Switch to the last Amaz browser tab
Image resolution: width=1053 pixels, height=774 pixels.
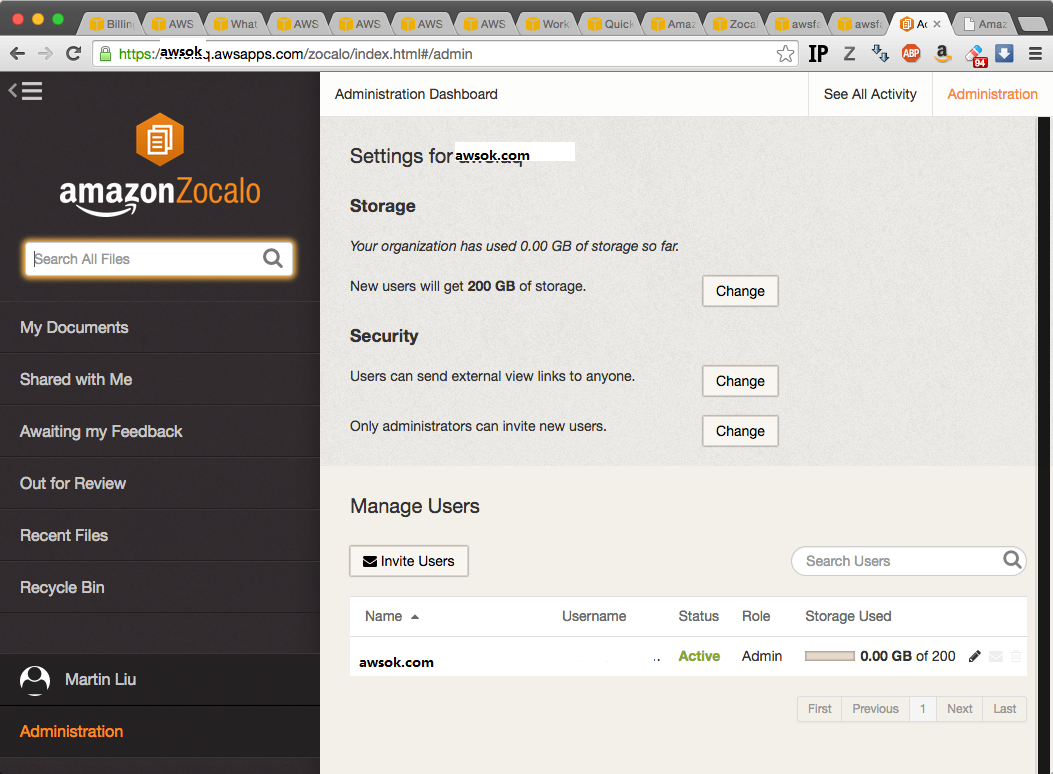(985, 24)
